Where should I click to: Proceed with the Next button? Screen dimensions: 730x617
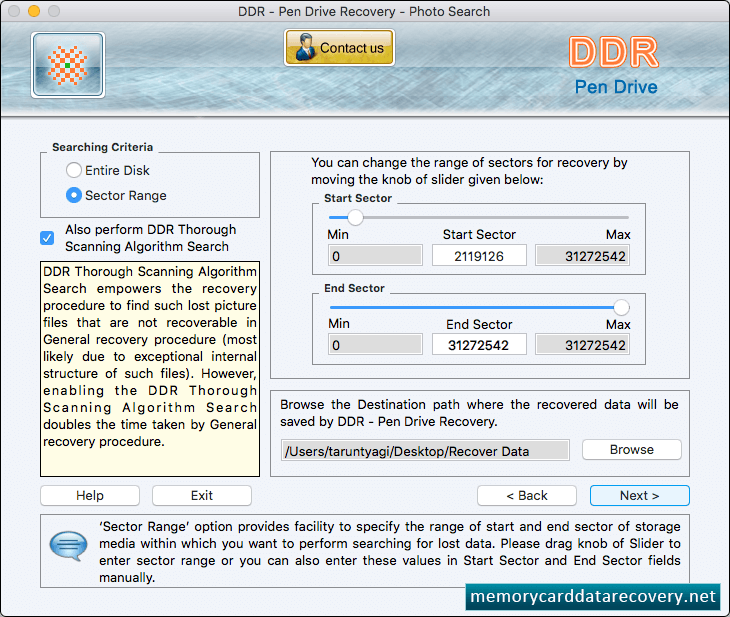[640, 495]
